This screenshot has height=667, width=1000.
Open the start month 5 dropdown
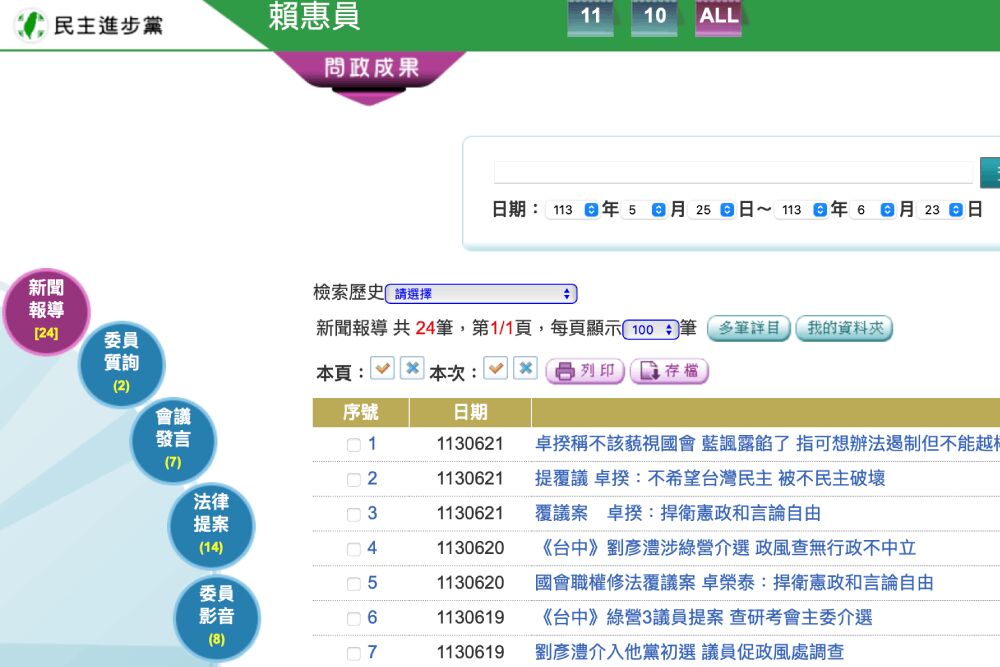pos(643,210)
